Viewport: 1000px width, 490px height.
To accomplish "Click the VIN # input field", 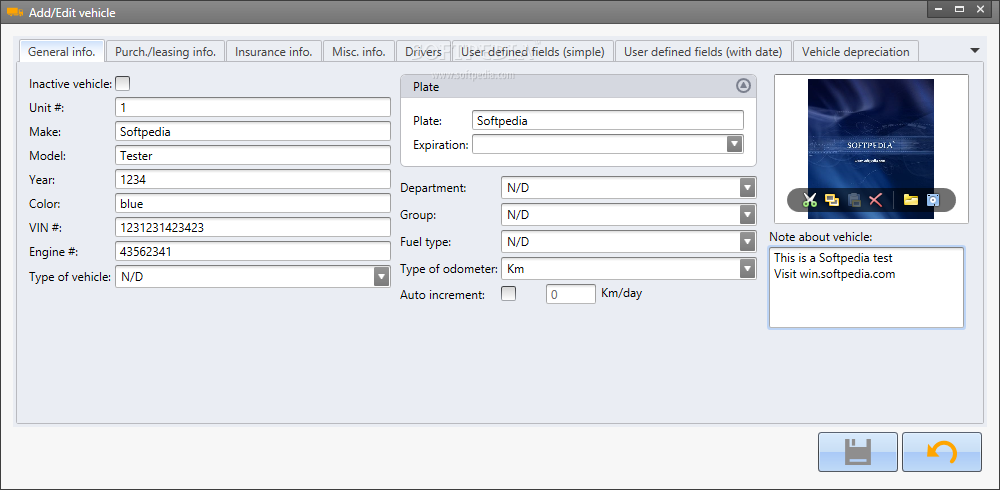I will click(253, 227).
